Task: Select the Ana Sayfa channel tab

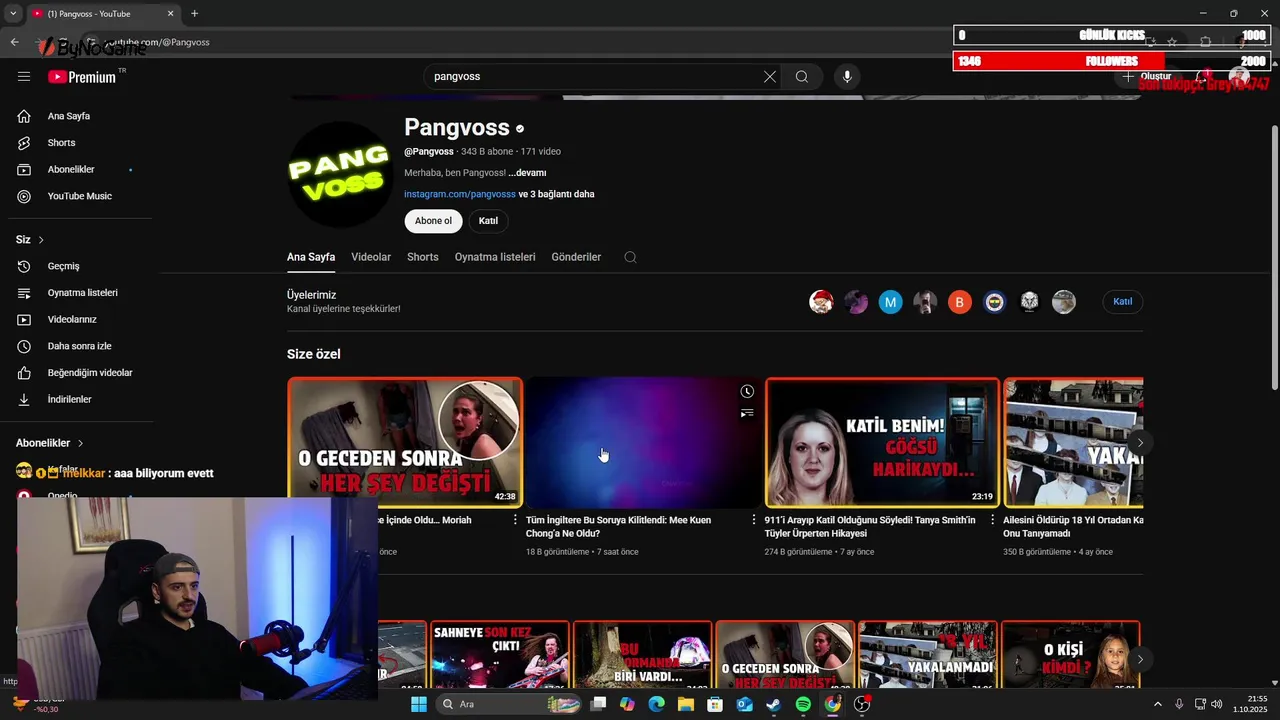Action: [x=311, y=257]
